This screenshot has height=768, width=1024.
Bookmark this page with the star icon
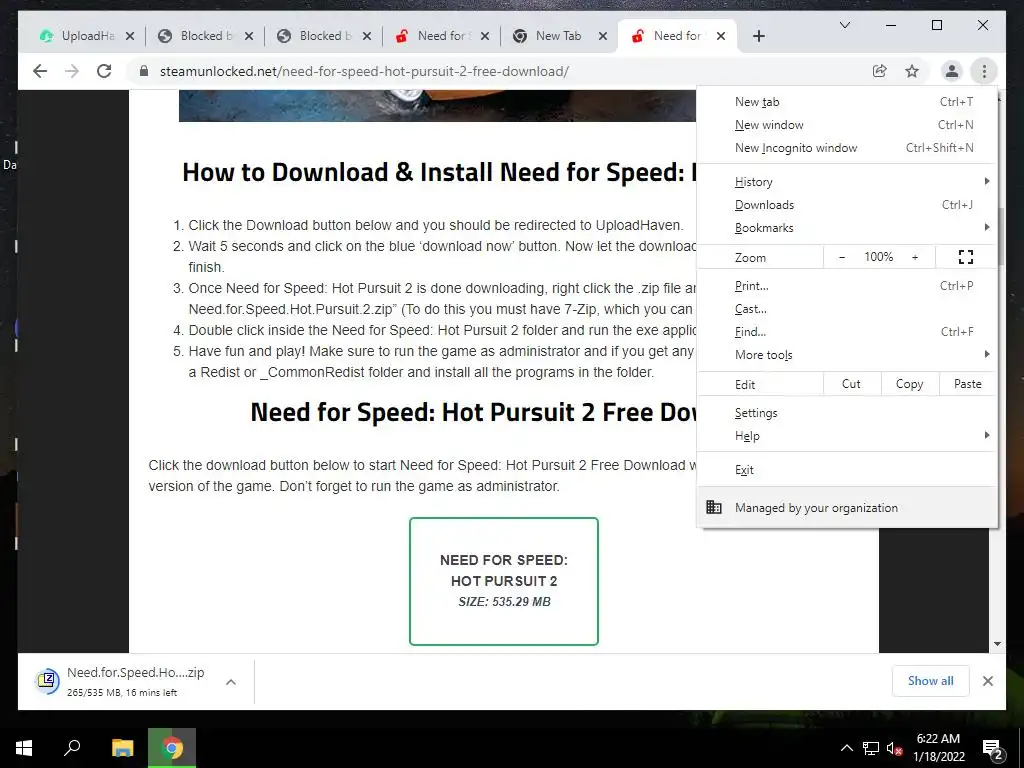[912, 71]
